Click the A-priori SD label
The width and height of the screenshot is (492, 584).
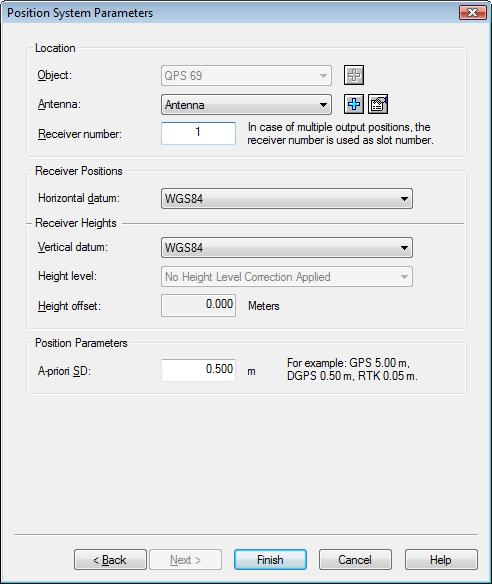coord(64,371)
